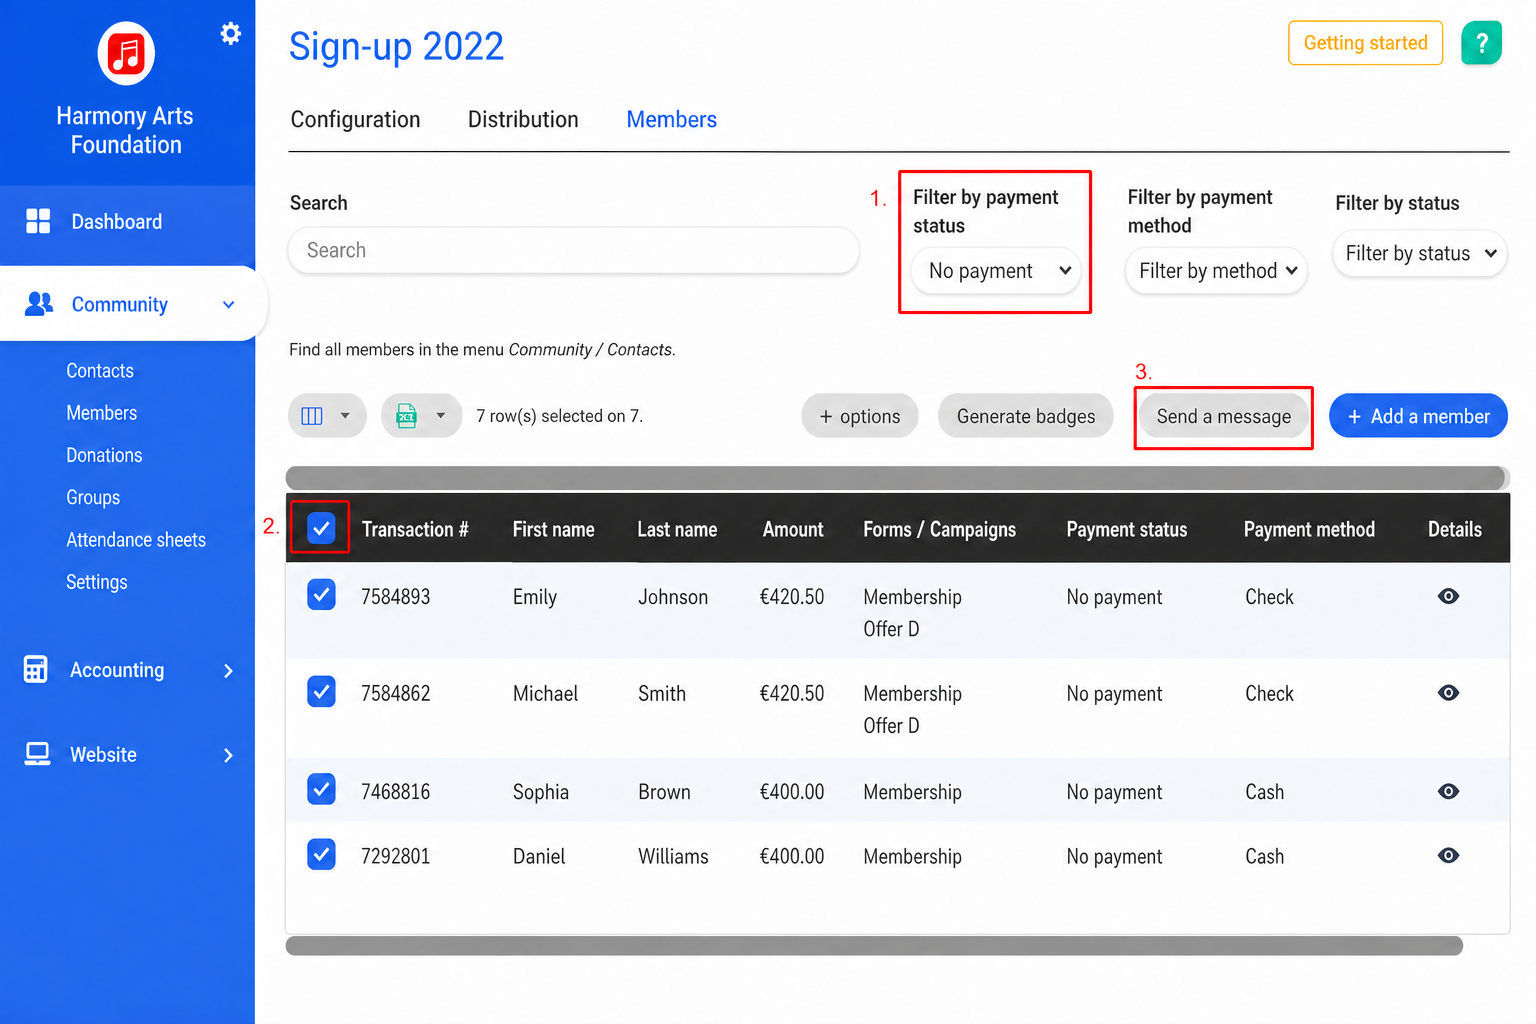
Task: Switch to the Distribution tab
Action: (523, 120)
